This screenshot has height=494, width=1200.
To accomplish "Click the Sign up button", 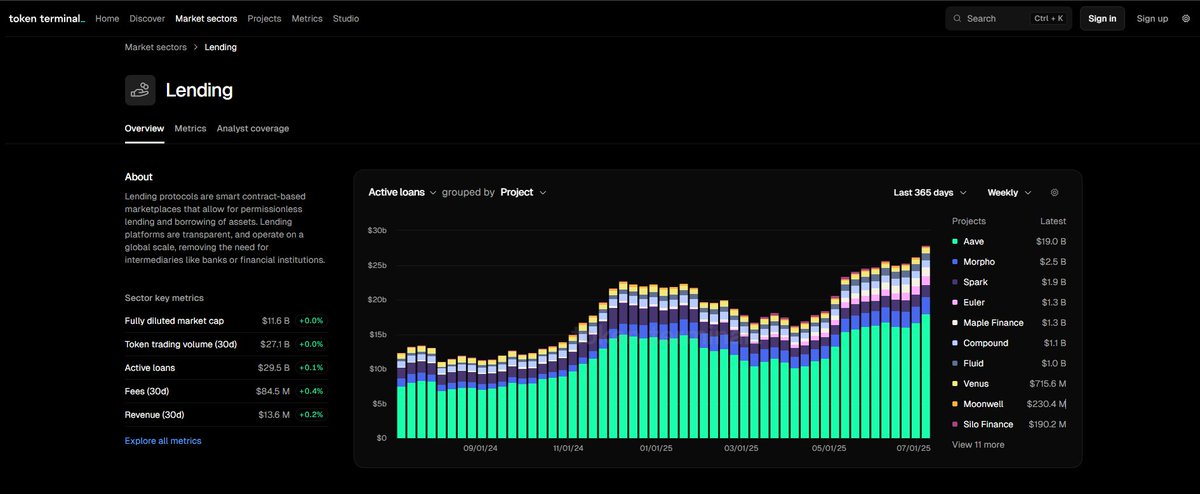I will click(x=1152, y=18).
